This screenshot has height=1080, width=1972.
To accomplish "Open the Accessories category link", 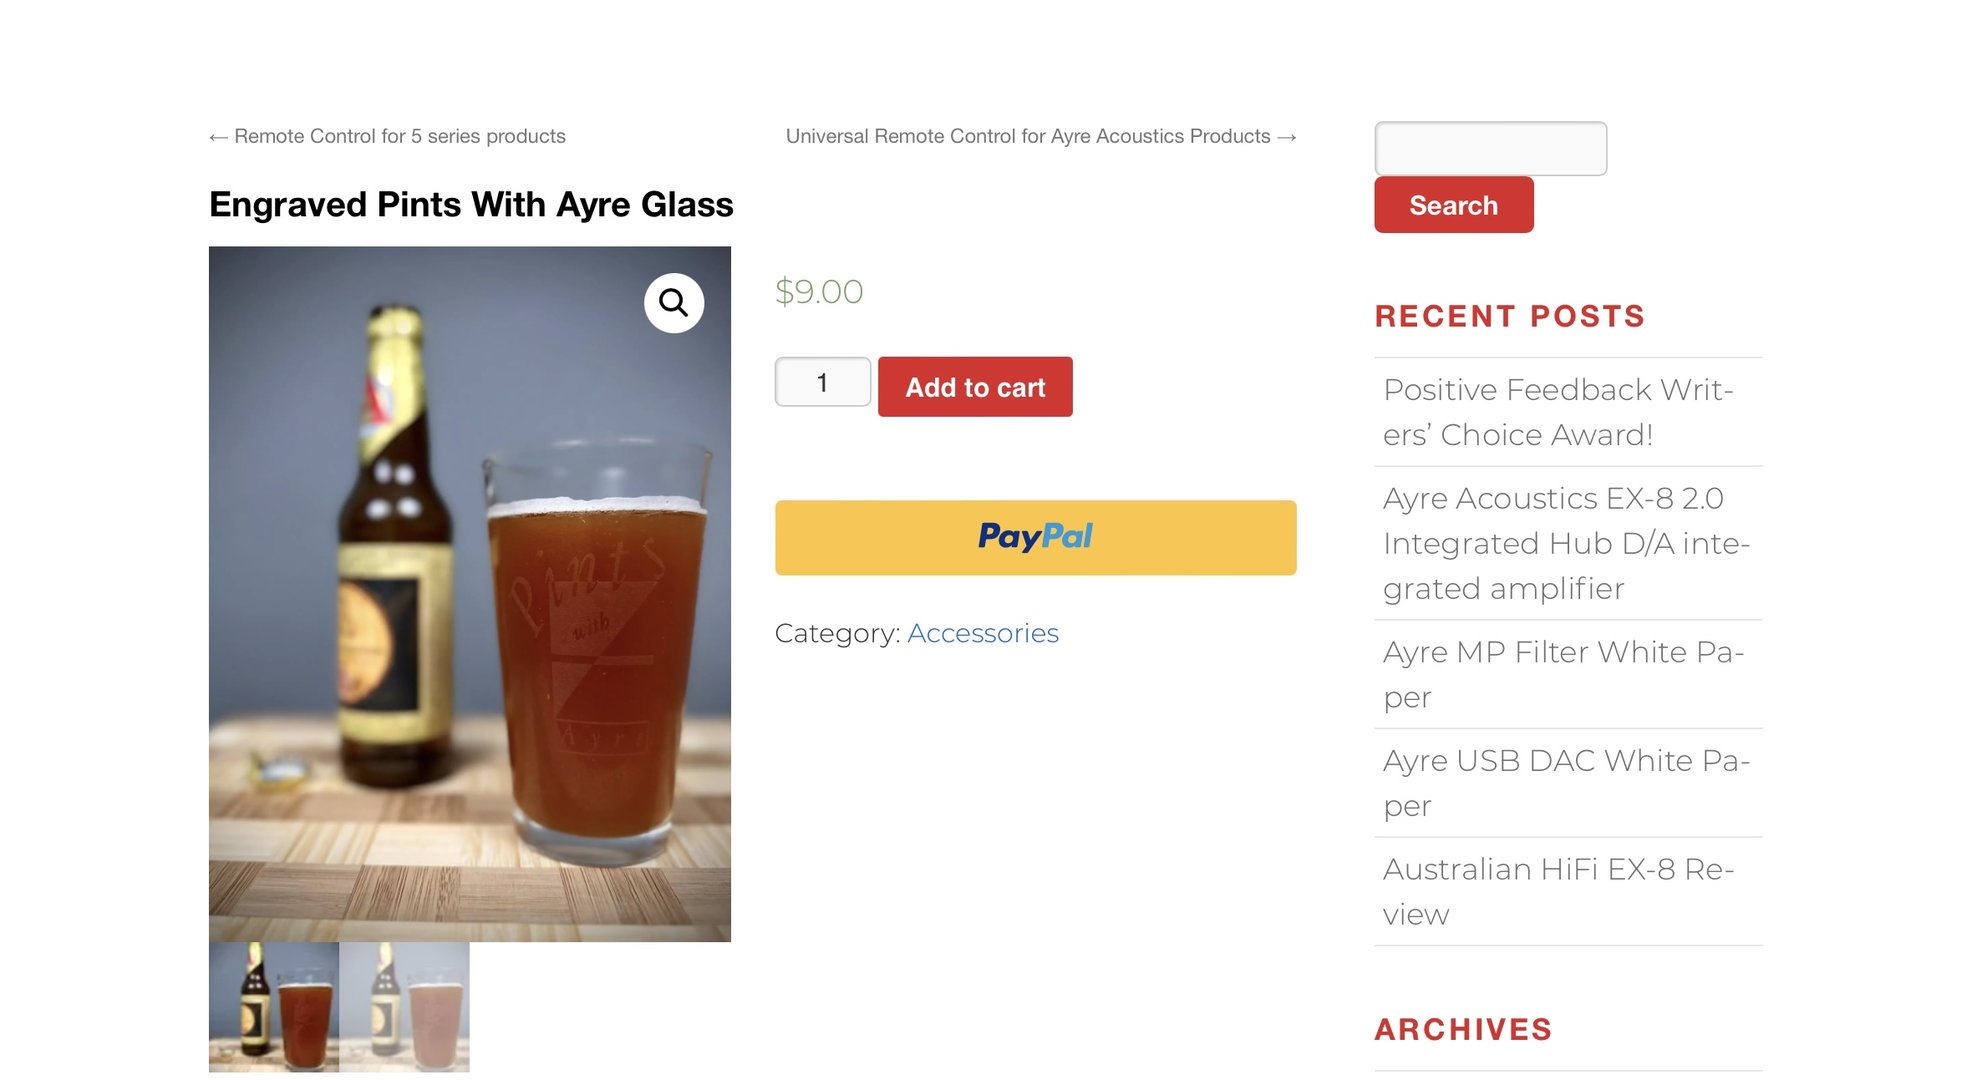I will point(982,633).
